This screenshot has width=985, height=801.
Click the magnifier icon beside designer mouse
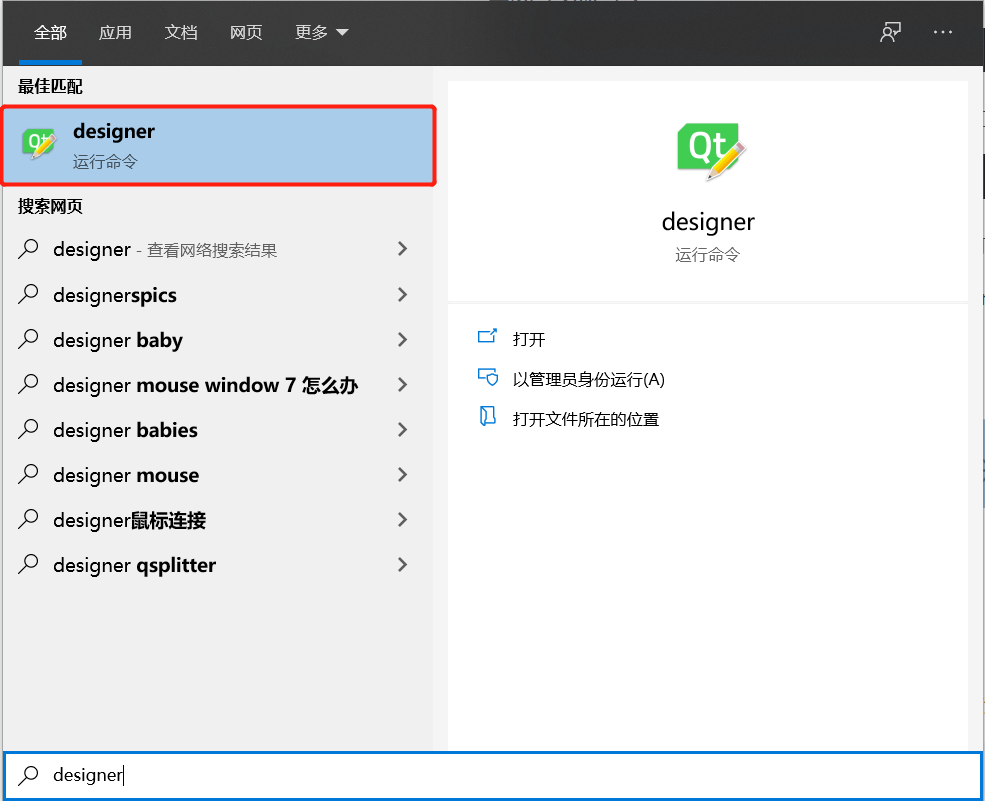(x=28, y=474)
